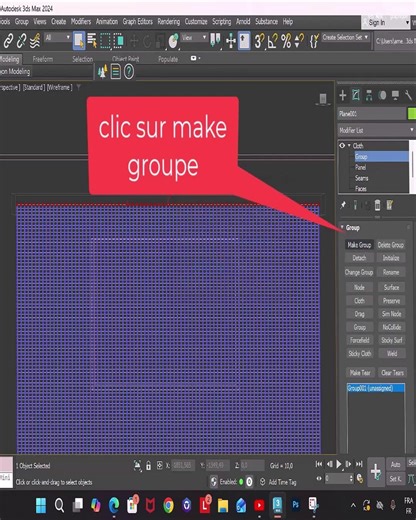Open Utilities wrench panel tab
Screen dimensions: 416x520
tap(408, 96)
